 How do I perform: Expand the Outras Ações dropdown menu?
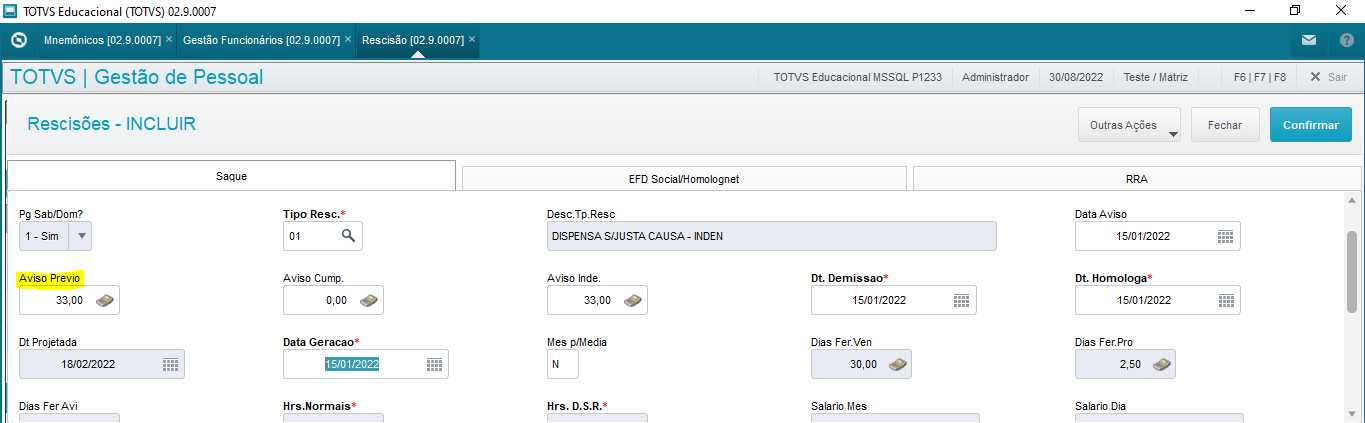[x=1129, y=126]
